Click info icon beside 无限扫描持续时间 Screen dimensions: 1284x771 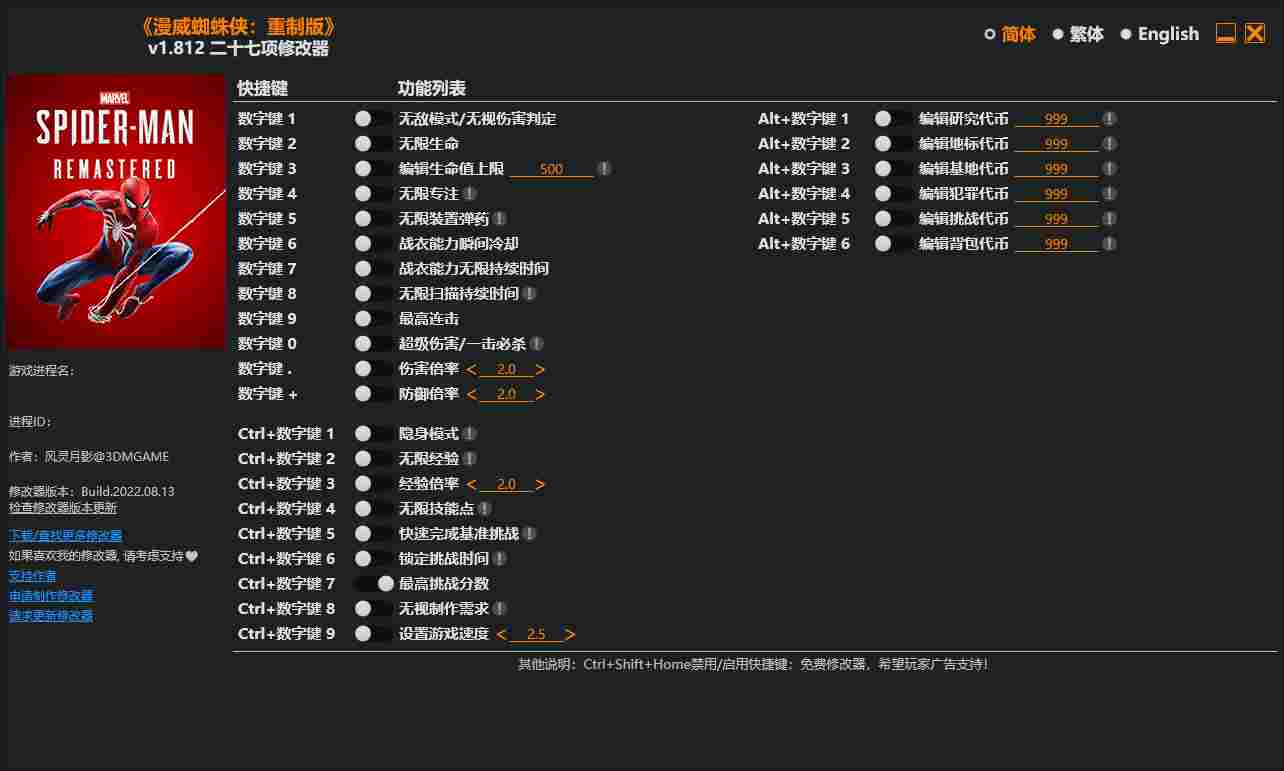coord(529,294)
